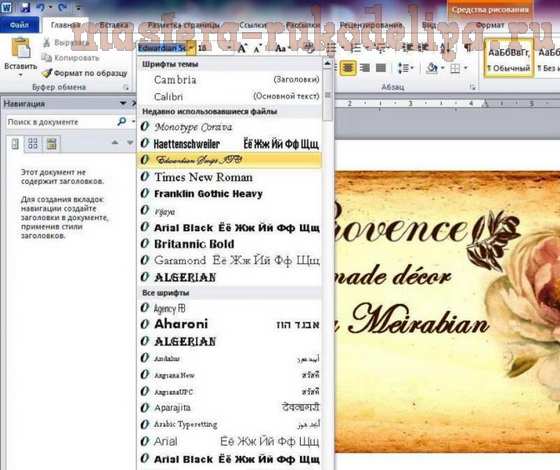560x470 pixels.
Task: Switch to browse search results view in navigation pane
Action: pos(52,144)
